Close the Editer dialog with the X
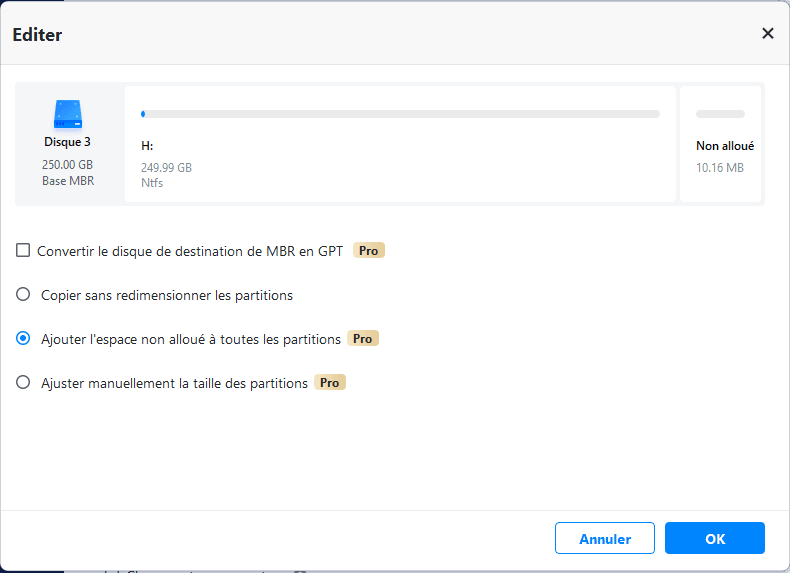The width and height of the screenshot is (790, 573). point(768,33)
